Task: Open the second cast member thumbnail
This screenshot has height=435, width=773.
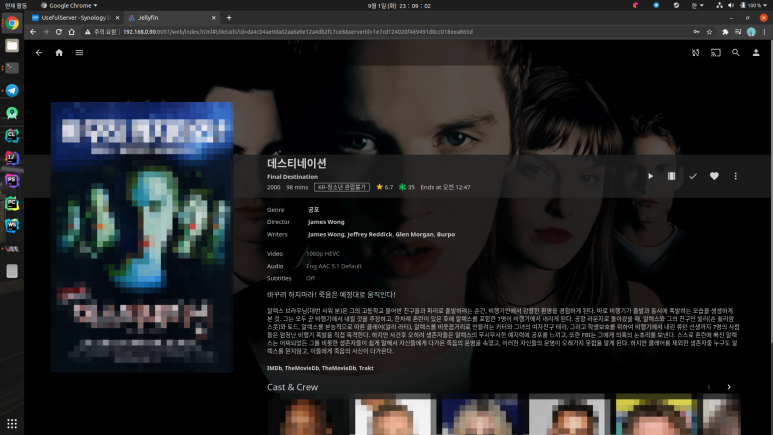Action: click(x=394, y=414)
